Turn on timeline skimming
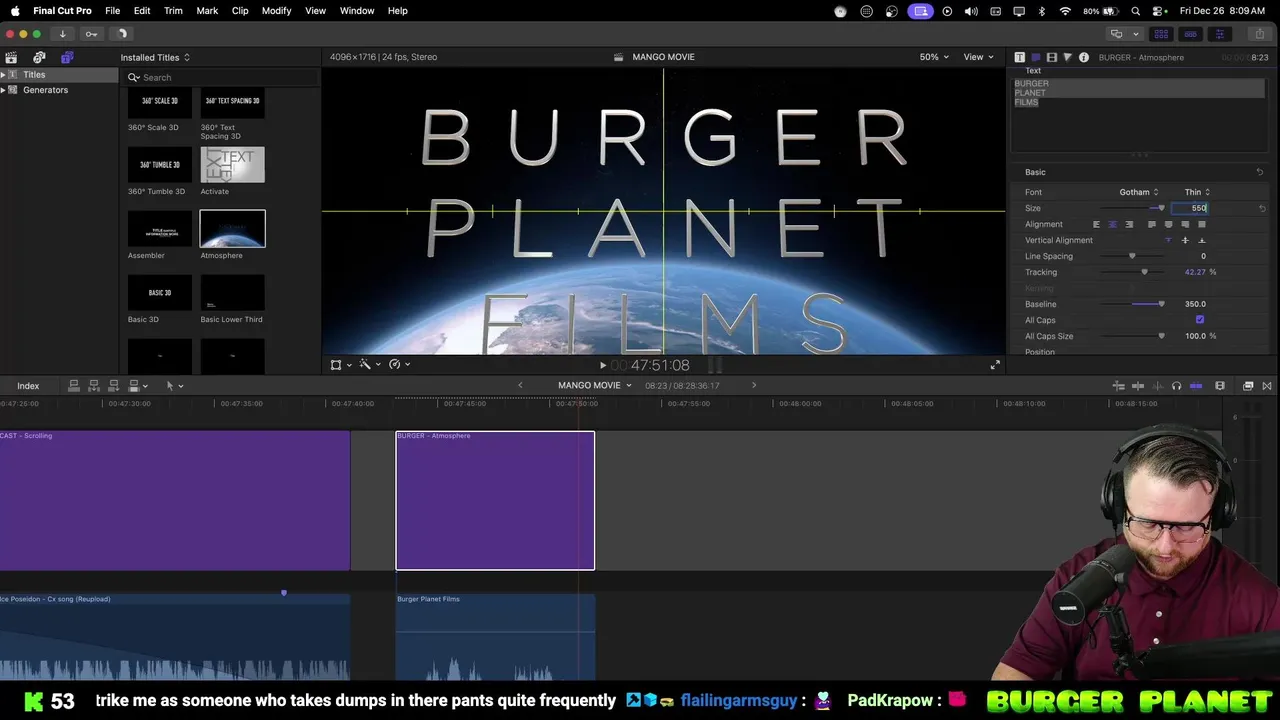1280x720 pixels. [x=1138, y=386]
